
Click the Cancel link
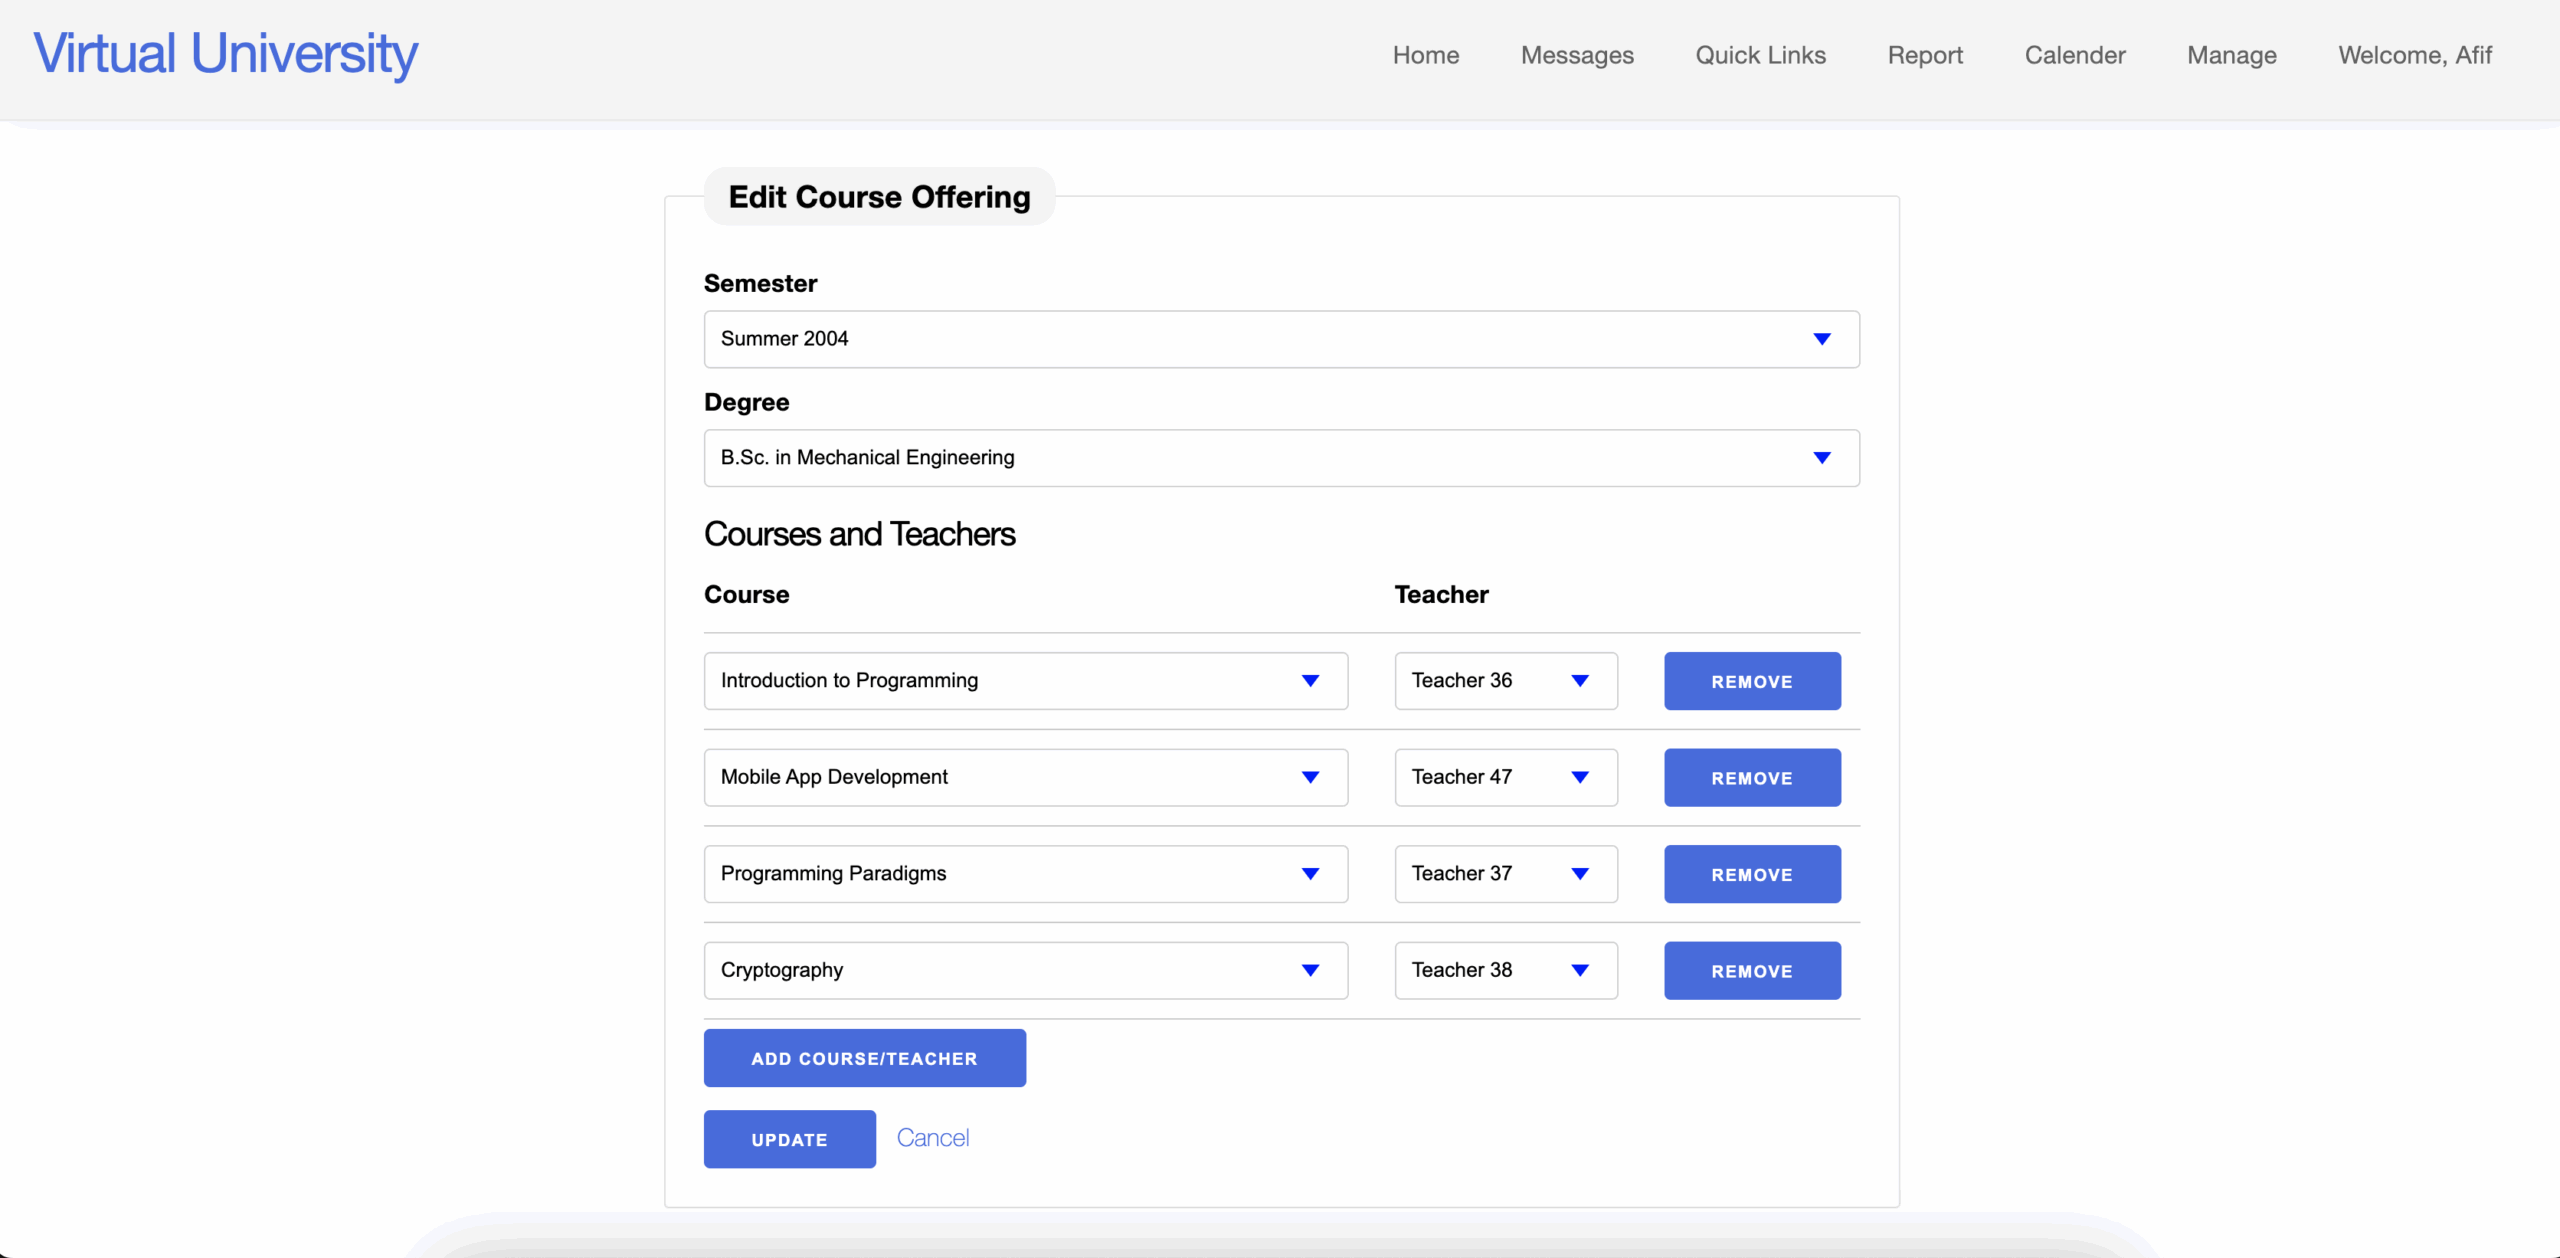(x=932, y=1138)
